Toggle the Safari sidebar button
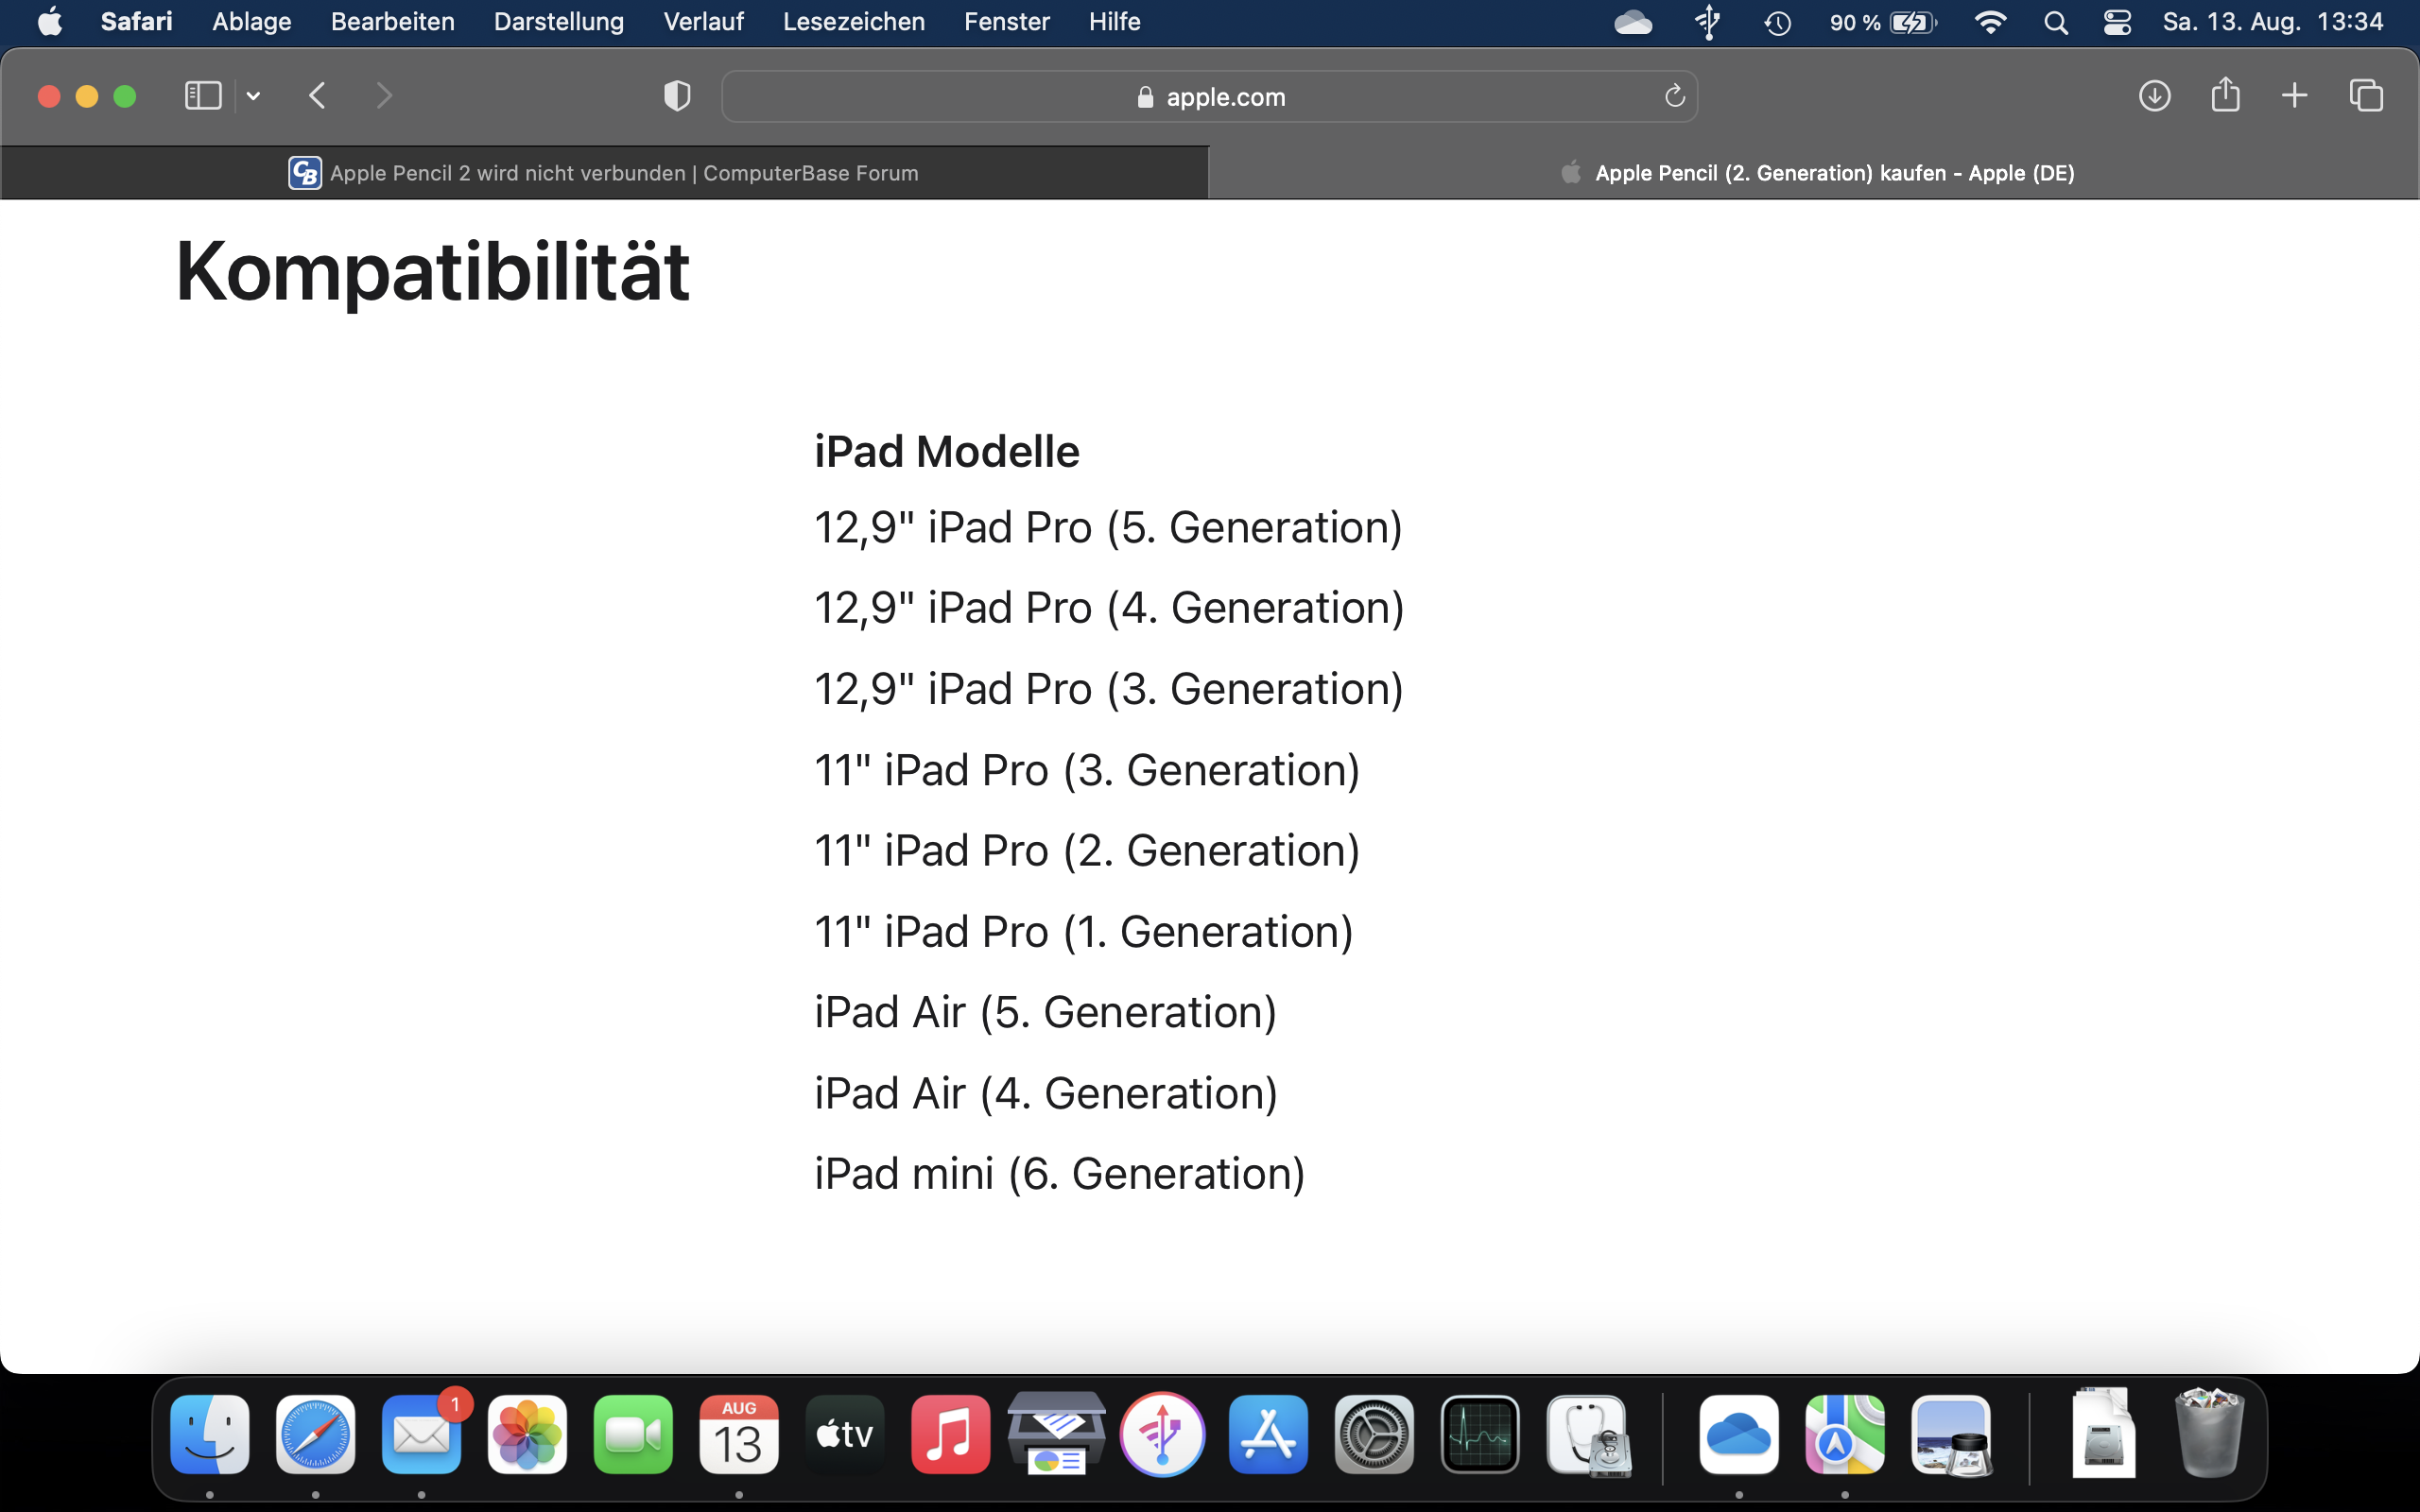Viewport: 2420px width, 1512px height. pyautogui.click(x=203, y=96)
